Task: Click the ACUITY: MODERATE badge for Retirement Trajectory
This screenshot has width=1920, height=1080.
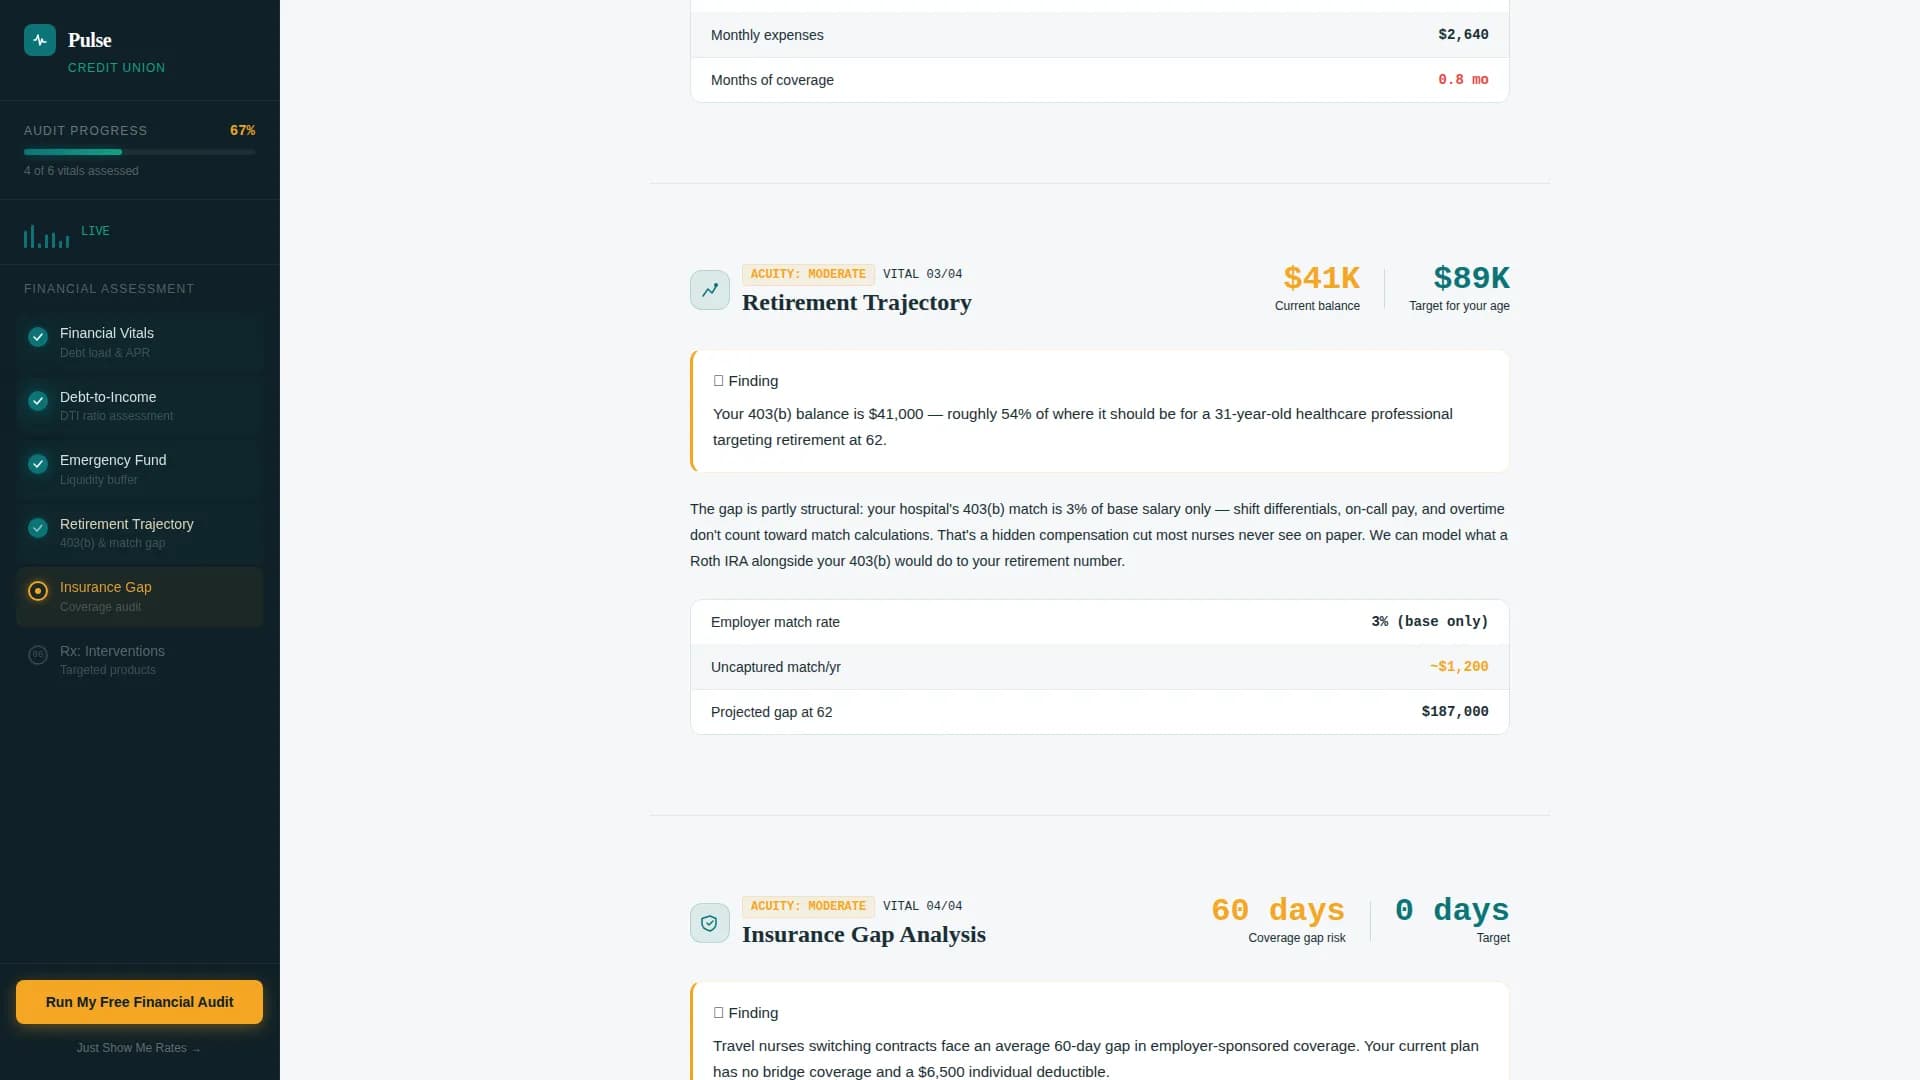Action: pyautogui.click(x=807, y=274)
